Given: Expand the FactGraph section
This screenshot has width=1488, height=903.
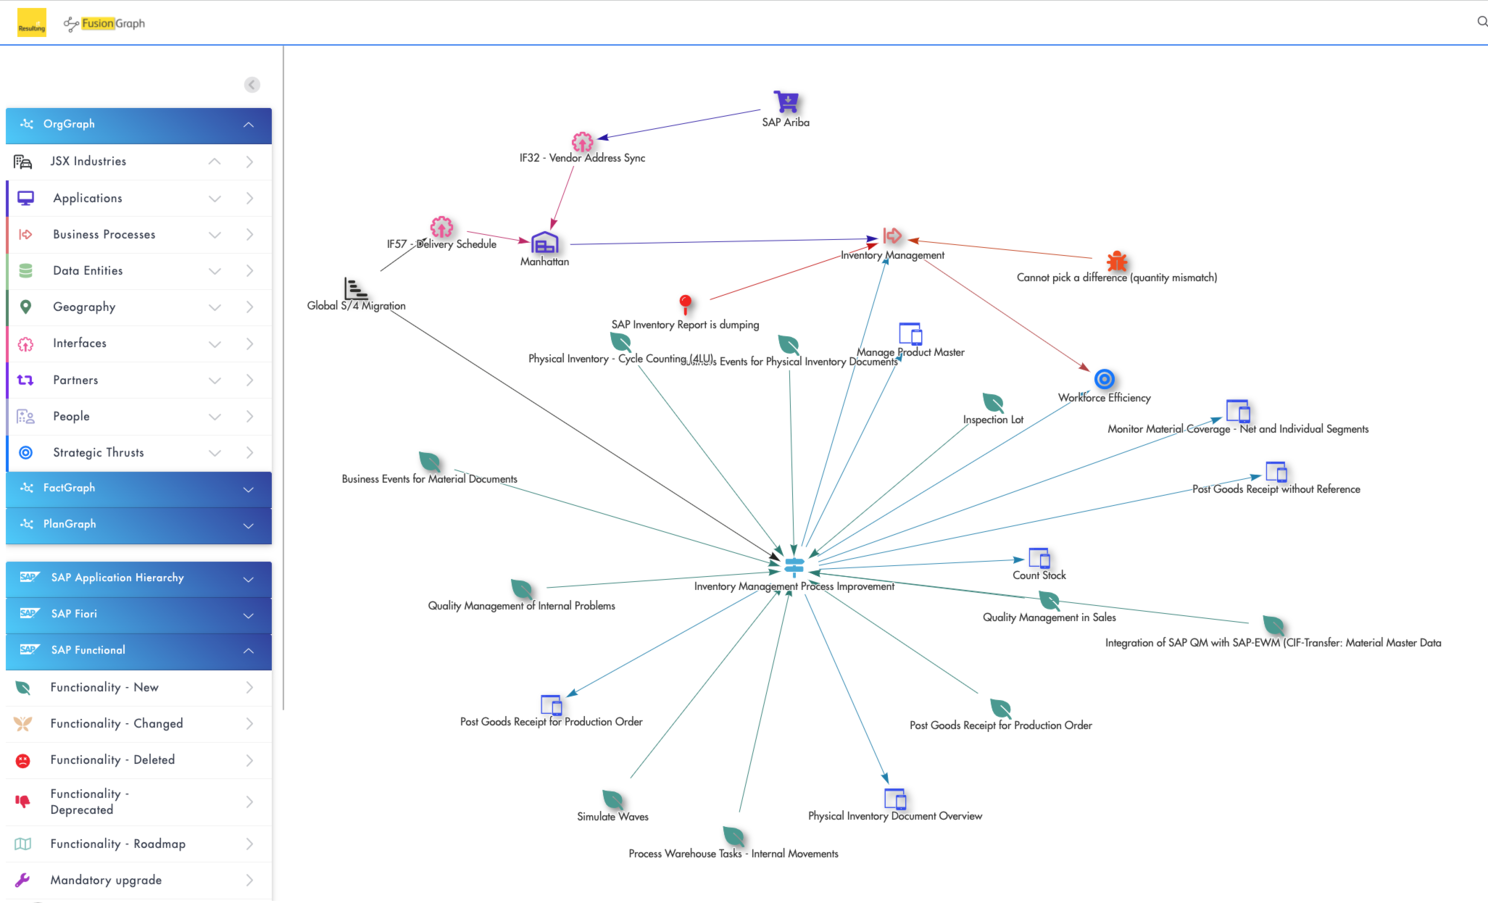Looking at the screenshot, I should point(248,489).
